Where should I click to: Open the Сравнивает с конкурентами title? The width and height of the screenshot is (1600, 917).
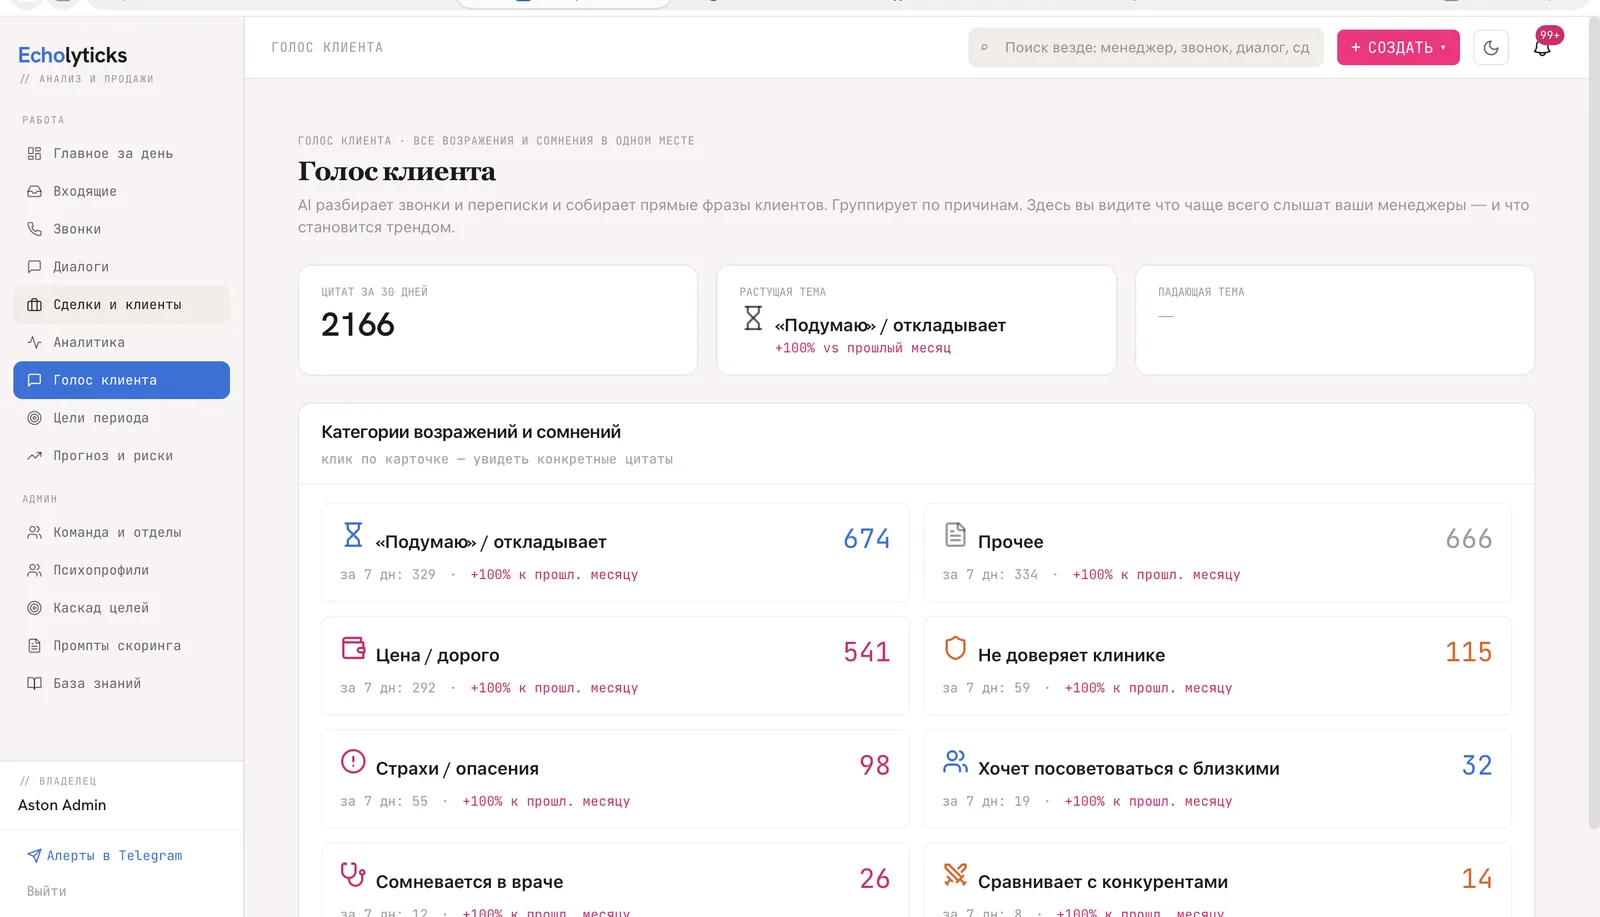point(1102,882)
